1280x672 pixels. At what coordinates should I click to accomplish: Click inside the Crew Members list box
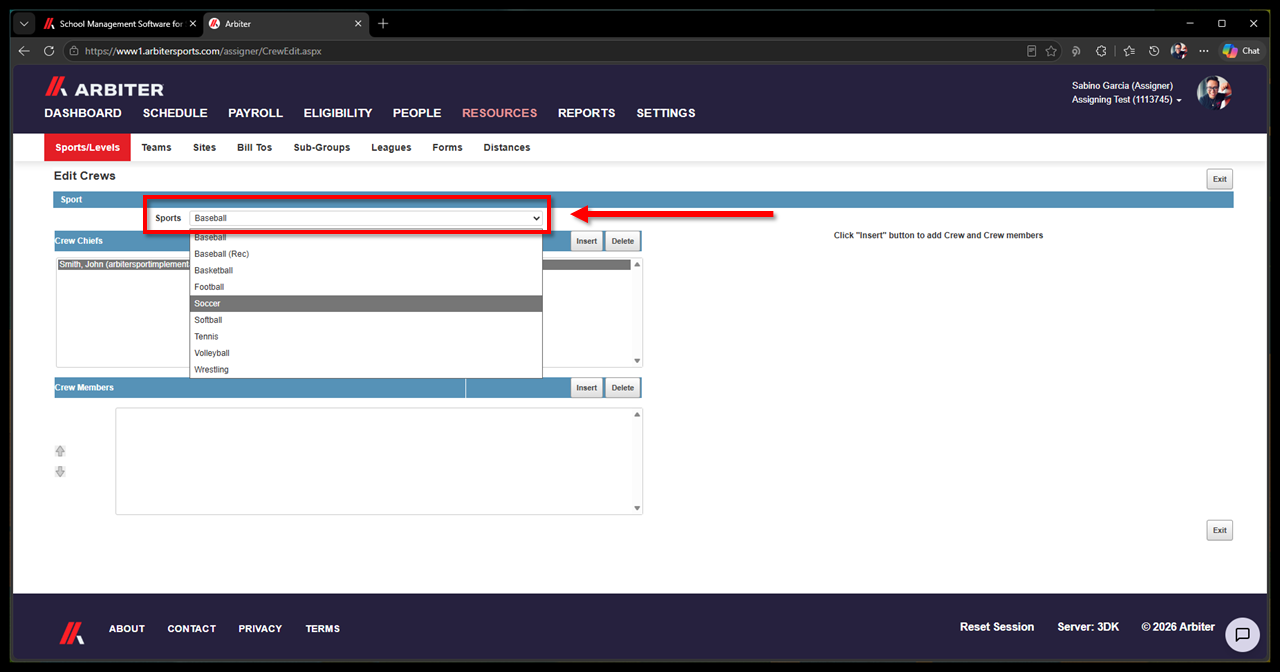click(x=379, y=461)
